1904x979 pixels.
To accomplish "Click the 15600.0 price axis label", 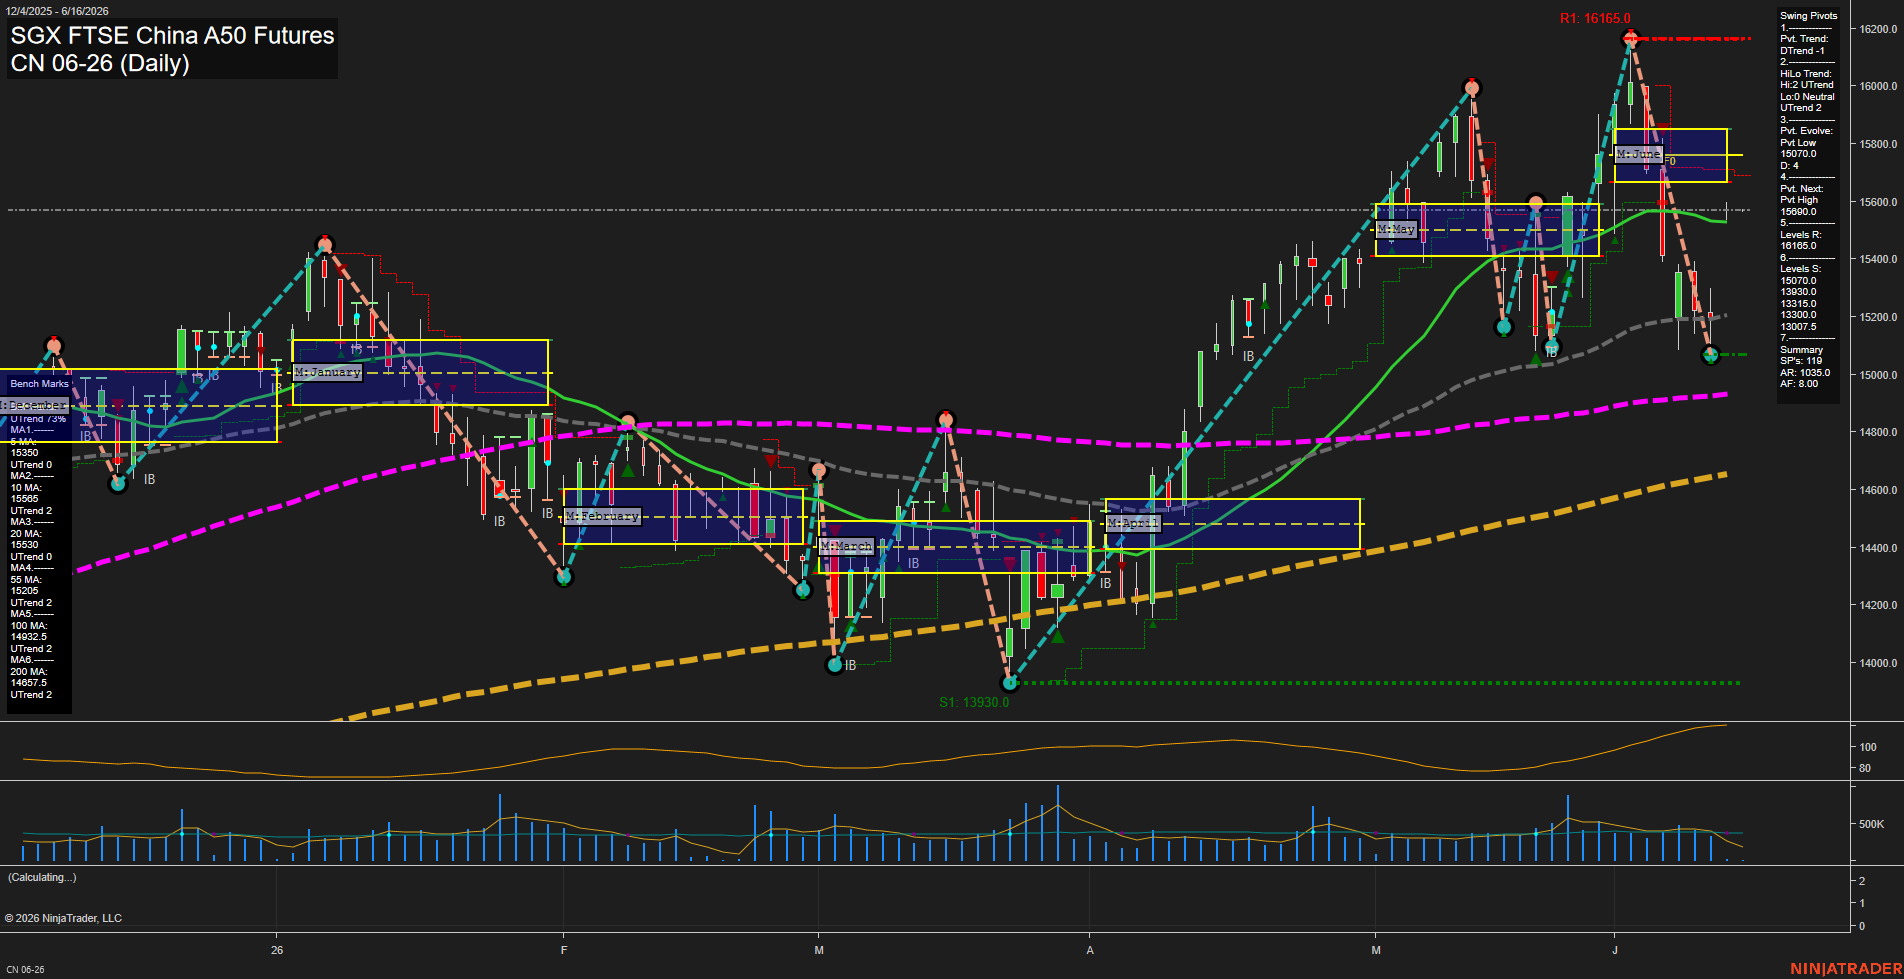I will click(x=1878, y=202).
